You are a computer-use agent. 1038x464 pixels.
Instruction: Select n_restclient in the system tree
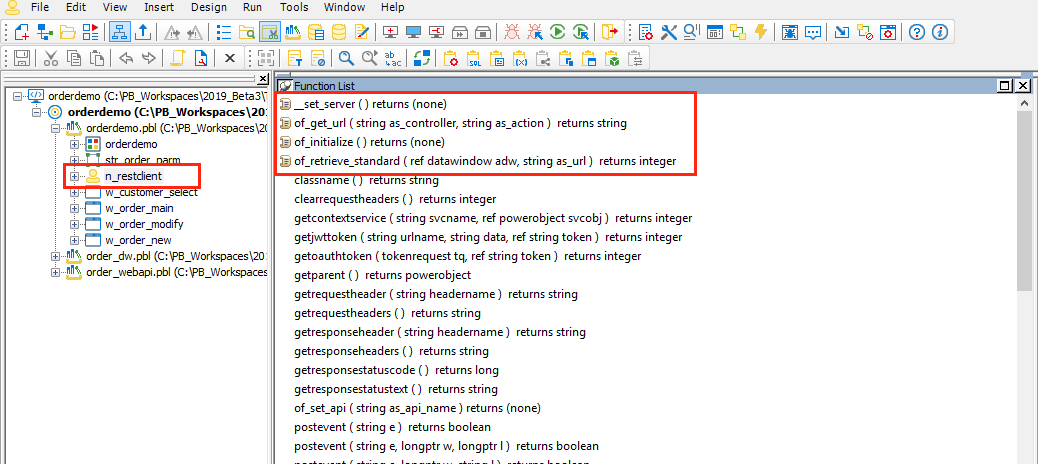click(133, 176)
